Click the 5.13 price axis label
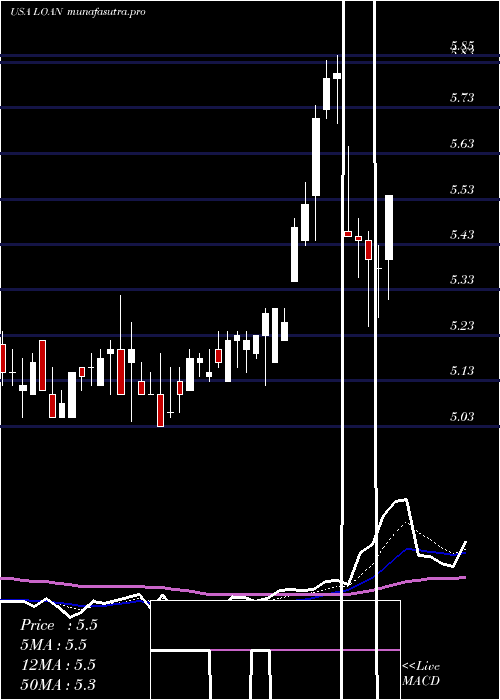Screen dimensions: 500x700 (x=462, y=371)
